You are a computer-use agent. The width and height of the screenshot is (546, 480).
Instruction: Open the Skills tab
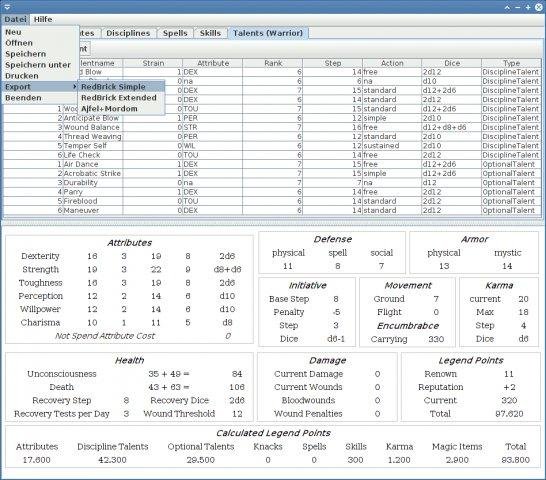pyautogui.click(x=210, y=33)
